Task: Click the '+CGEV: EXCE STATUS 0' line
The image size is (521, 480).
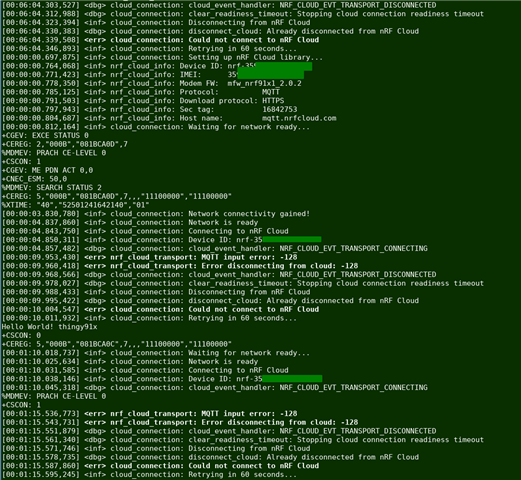Action: point(45,136)
